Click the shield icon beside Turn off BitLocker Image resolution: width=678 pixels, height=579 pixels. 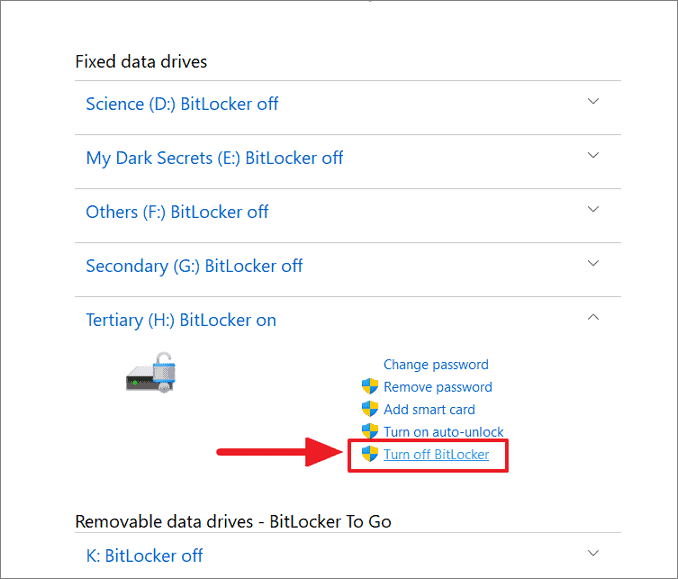(370, 454)
